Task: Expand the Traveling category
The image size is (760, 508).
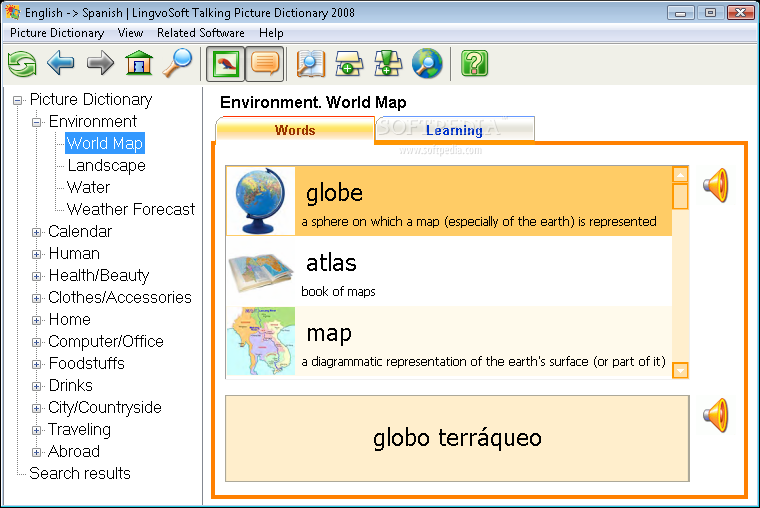Action: click(x=36, y=430)
